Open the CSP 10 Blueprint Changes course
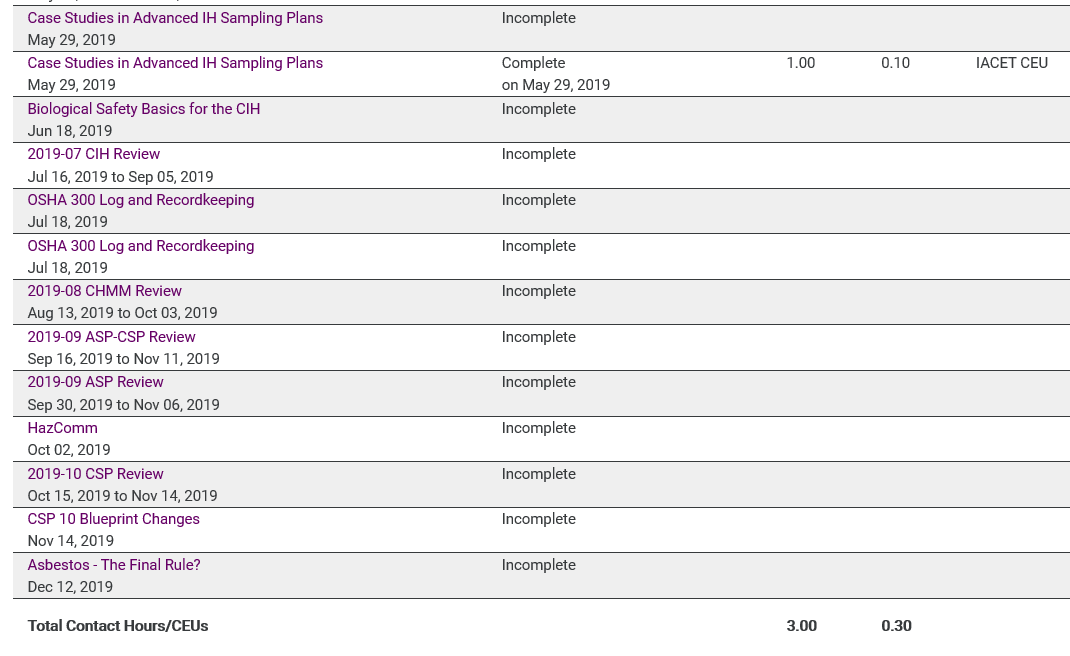The image size is (1070, 656). pyautogui.click(x=113, y=519)
